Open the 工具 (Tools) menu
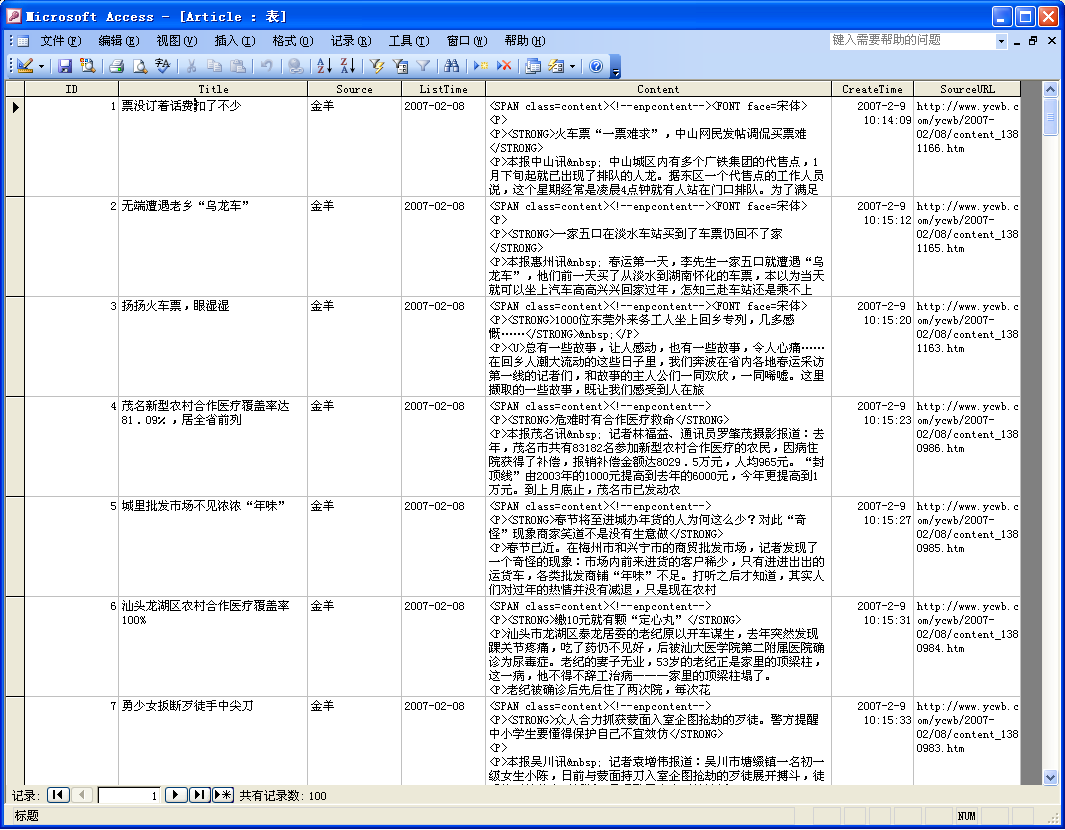Image resolution: width=1065 pixels, height=830 pixels. [x=408, y=41]
